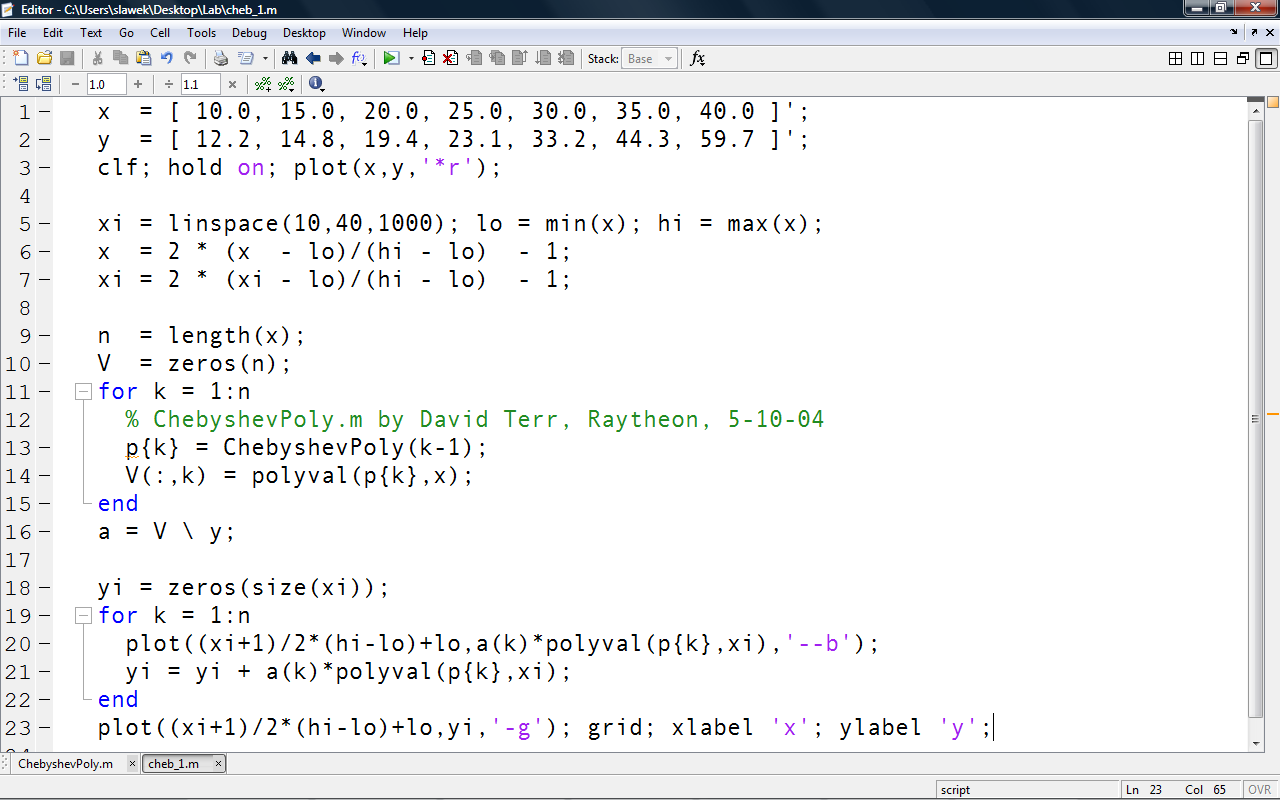Image resolution: width=1280 pixels, height=800 pixels.
Task: Float the documents with the cascade icon
Action: [x=1243, y=59]
